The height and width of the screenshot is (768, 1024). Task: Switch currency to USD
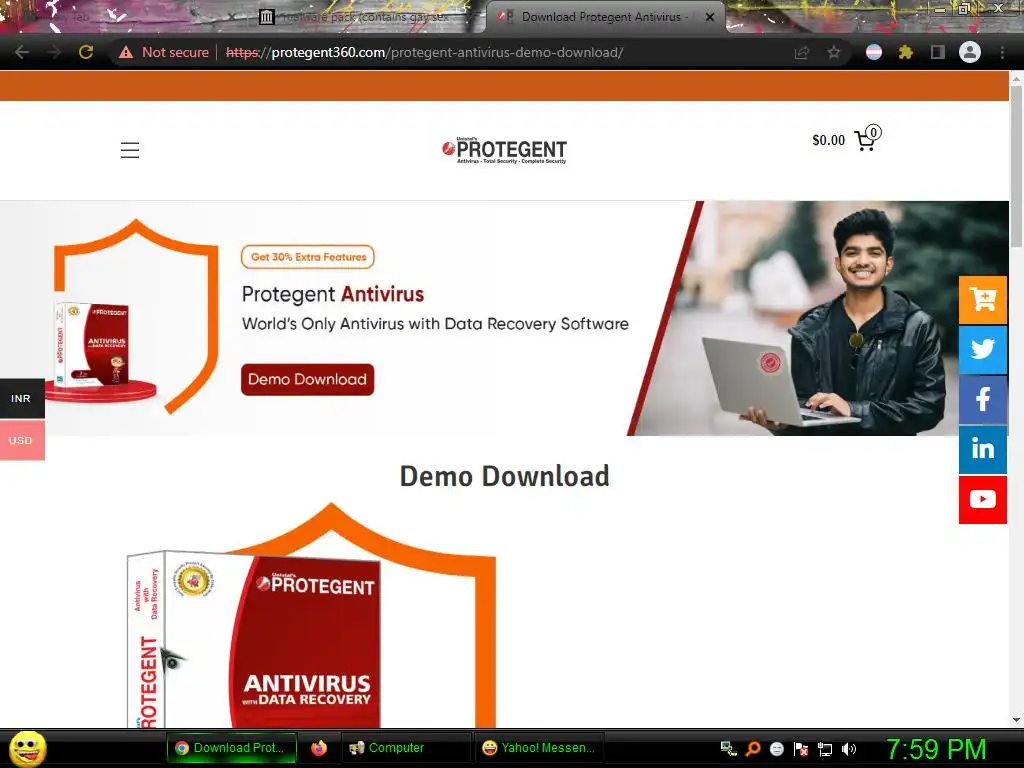(22, 440)
